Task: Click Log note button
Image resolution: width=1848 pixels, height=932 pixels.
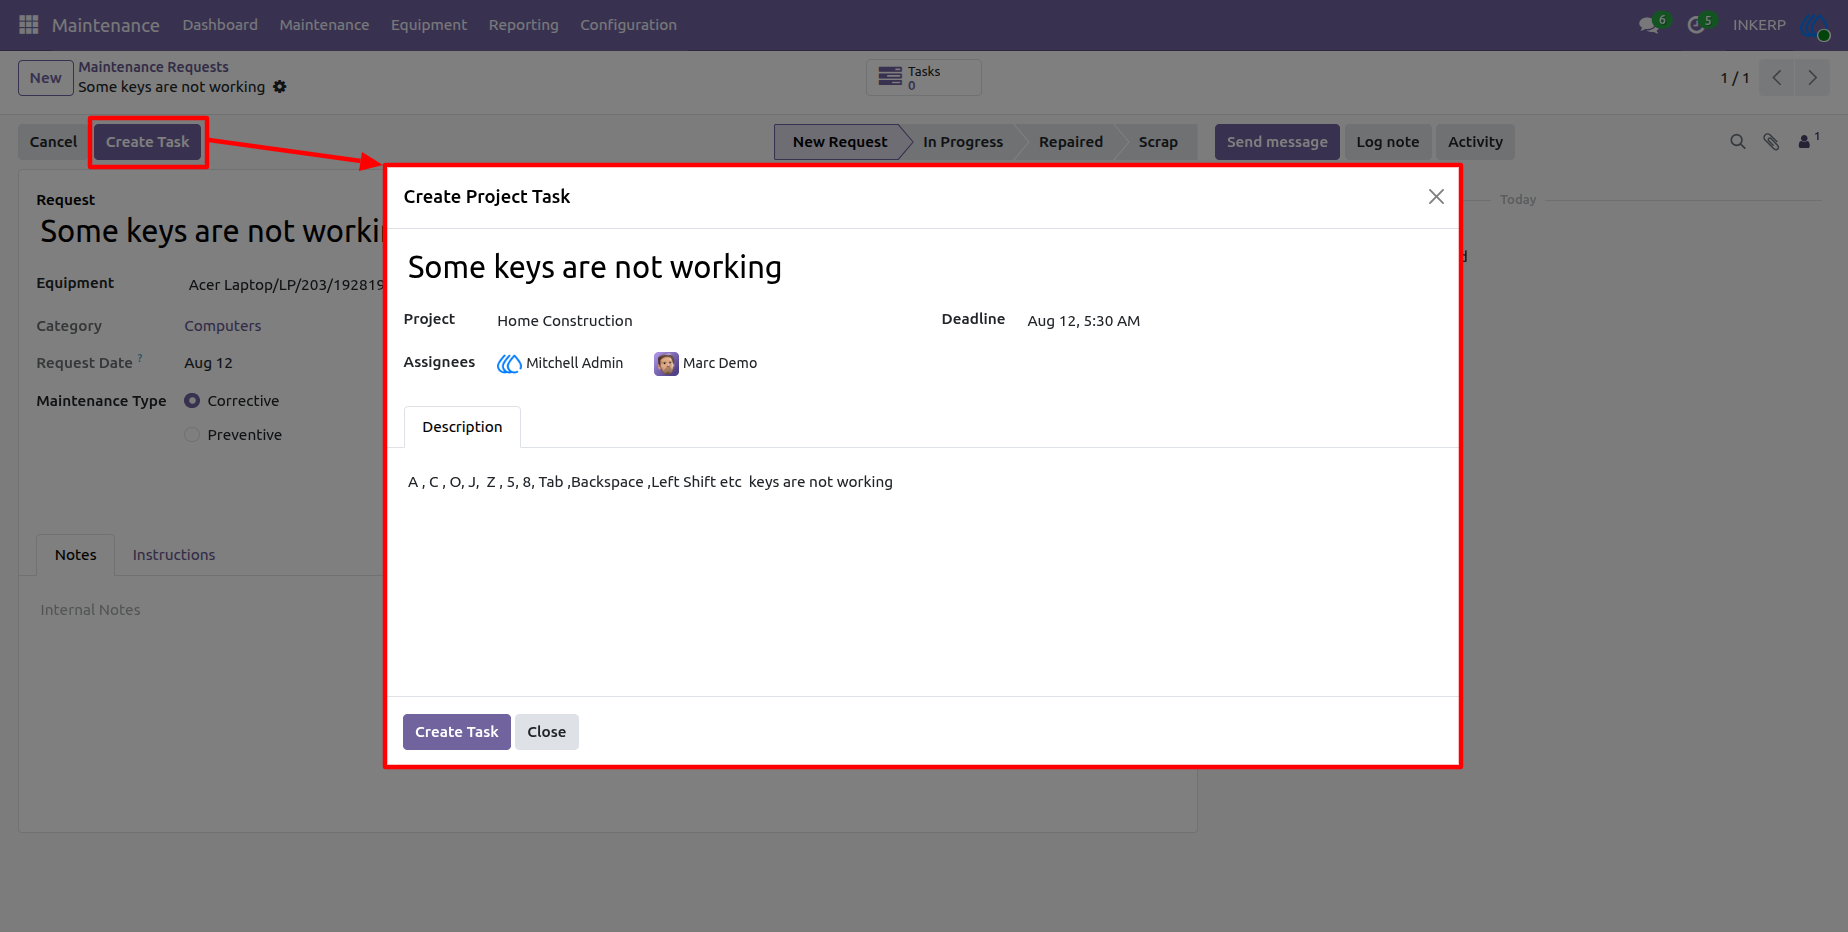Action: point(1388,142)
